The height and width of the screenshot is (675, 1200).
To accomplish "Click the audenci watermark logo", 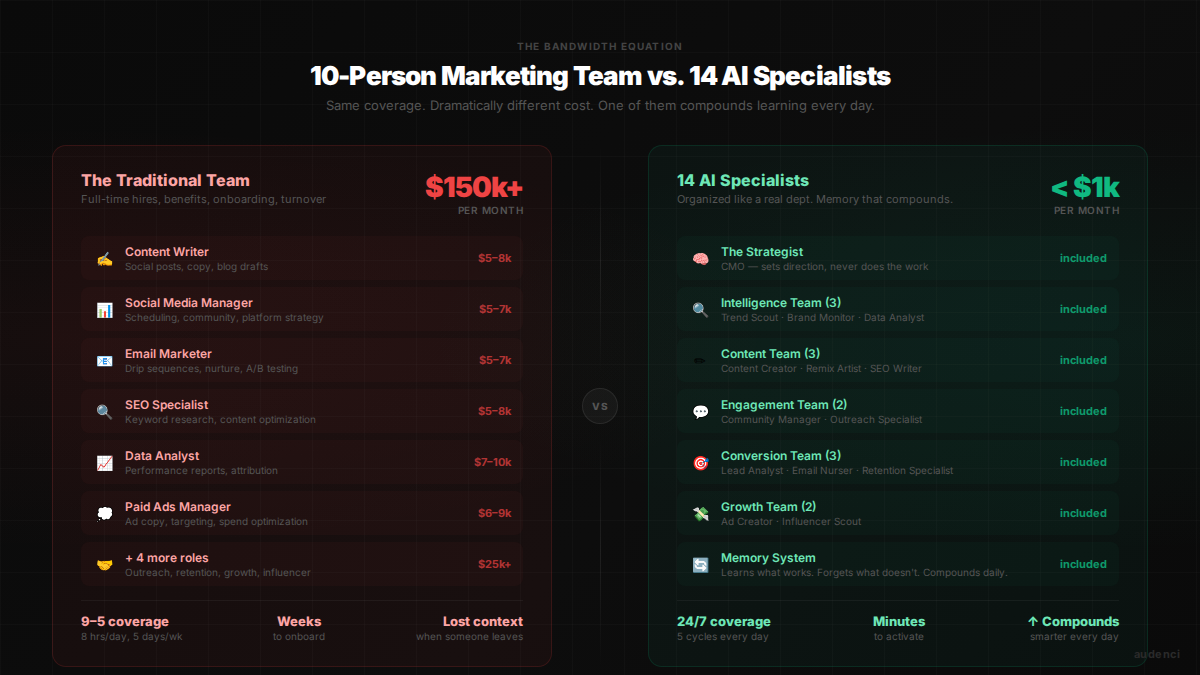I will 1157,654.
